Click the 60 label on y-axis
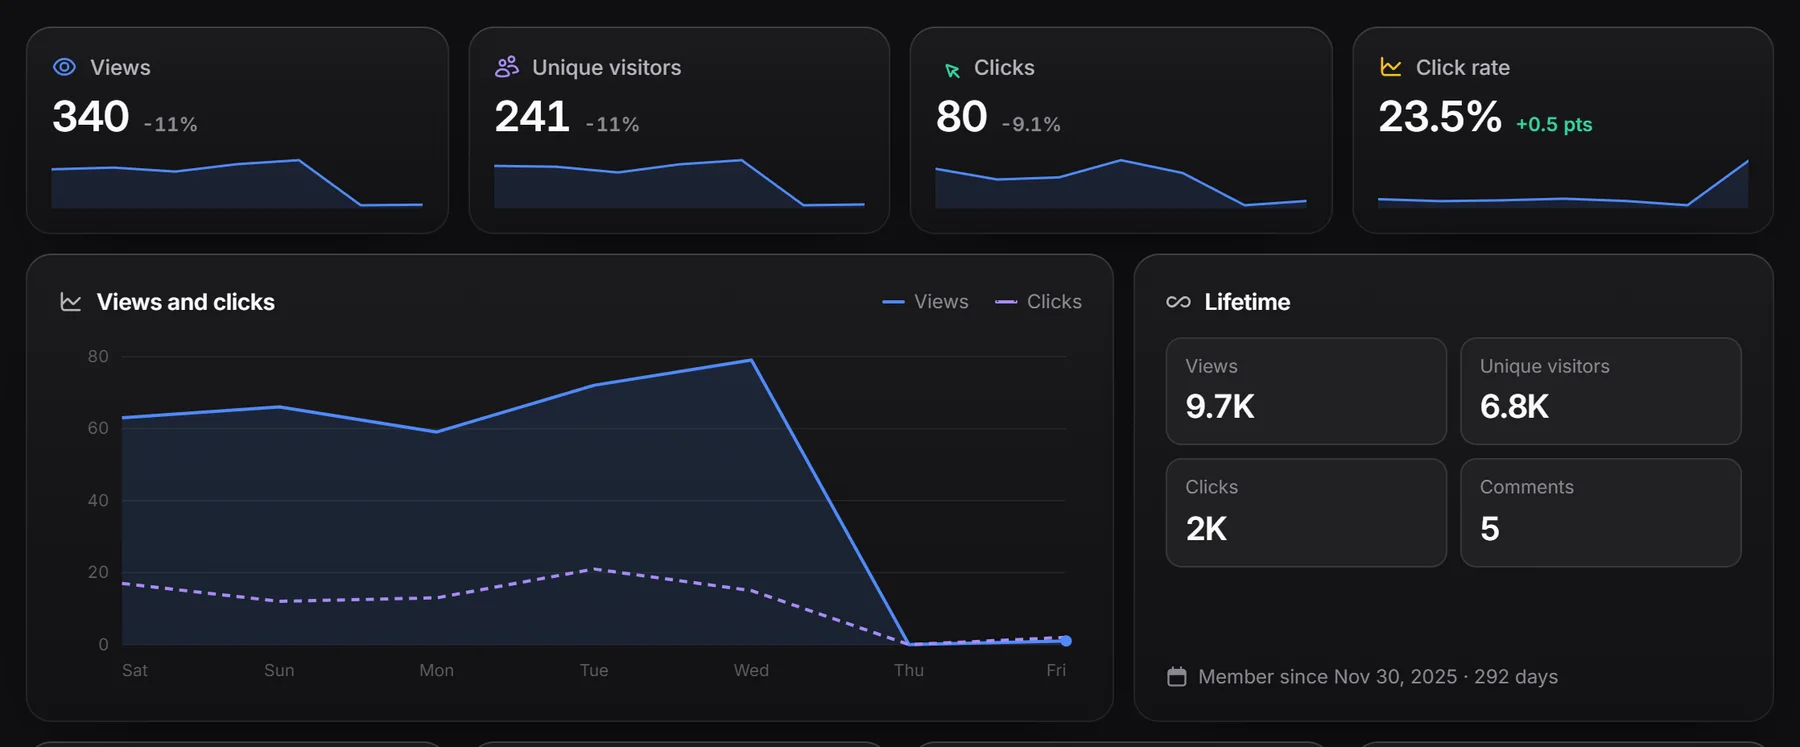The width and height of the screenshot is (1800, 747). tap(98, 428)
